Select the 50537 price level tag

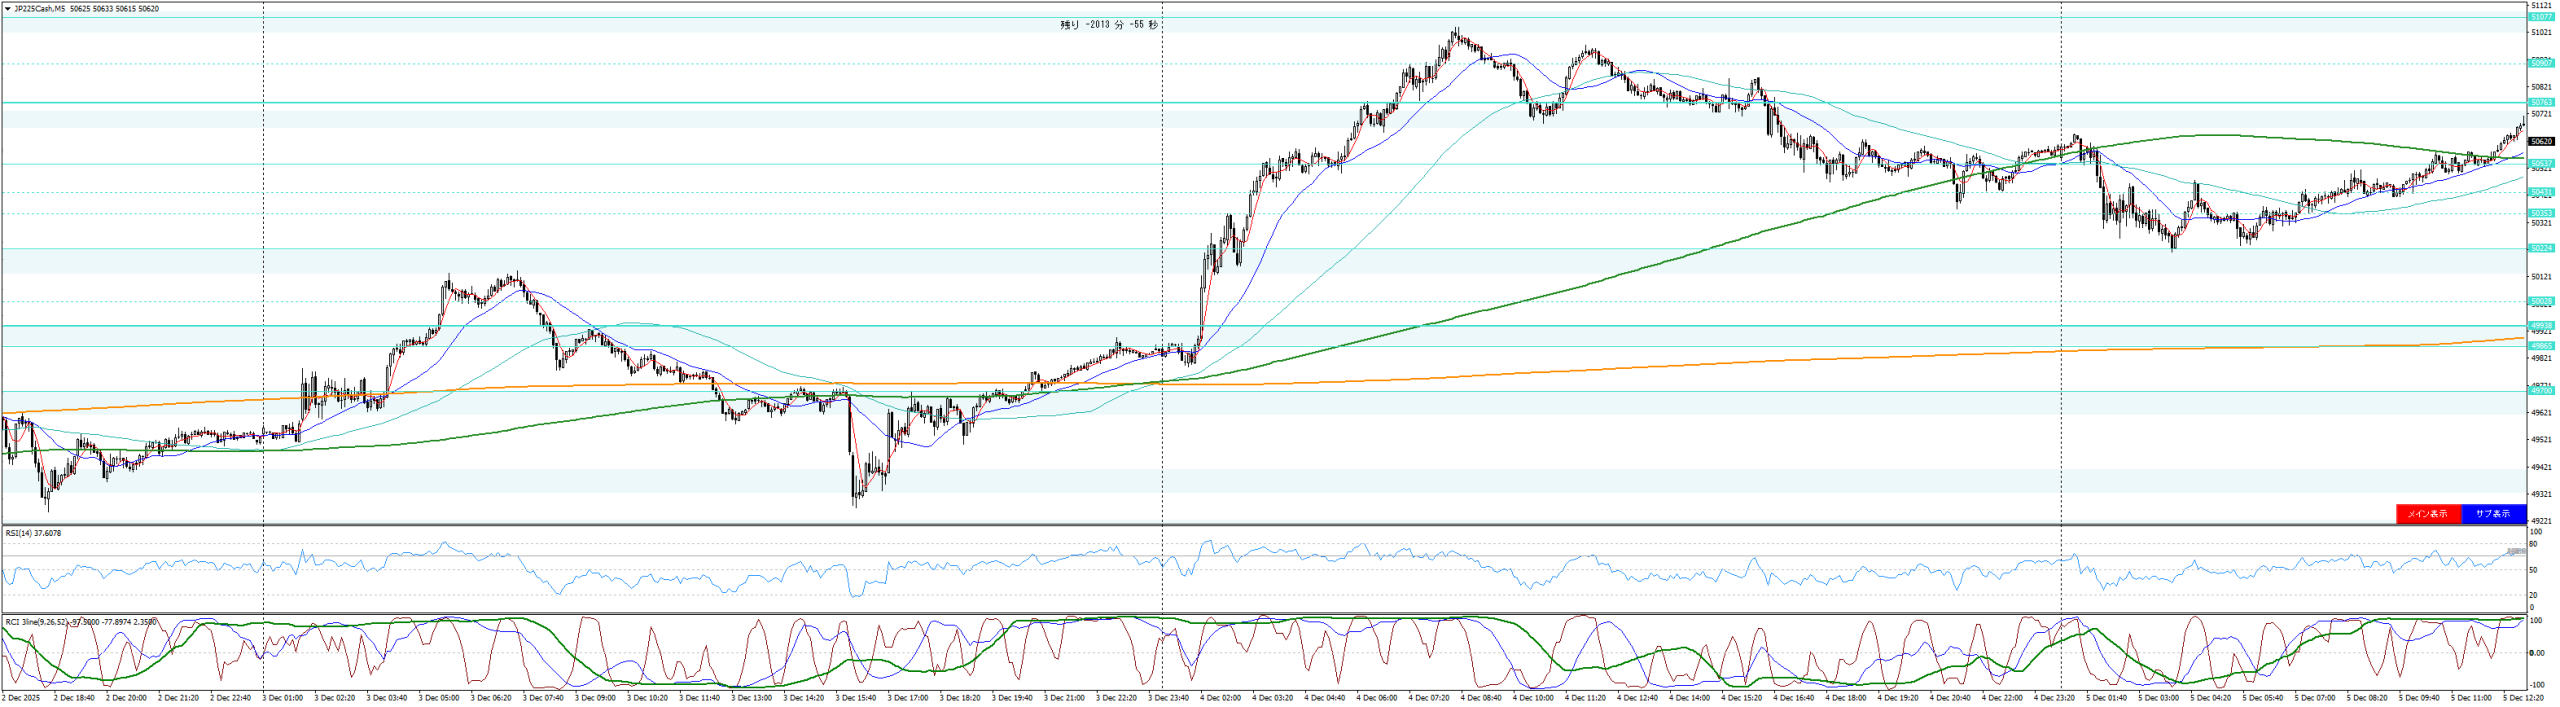point(2540,163)
